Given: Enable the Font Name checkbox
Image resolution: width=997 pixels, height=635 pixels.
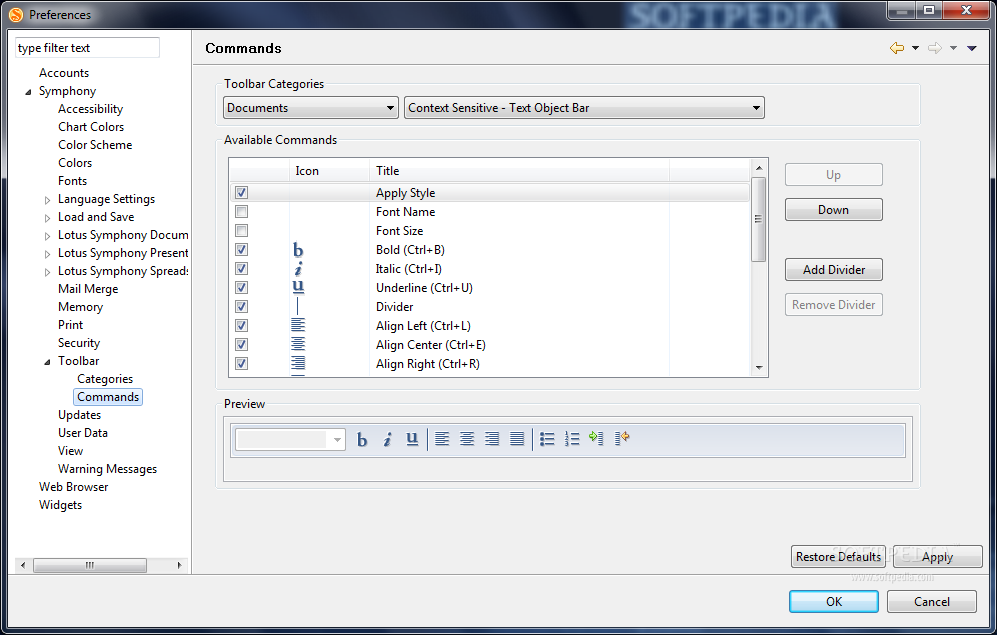Looking at the screenshot, I should pyautogui.click(x=242, y=212).
